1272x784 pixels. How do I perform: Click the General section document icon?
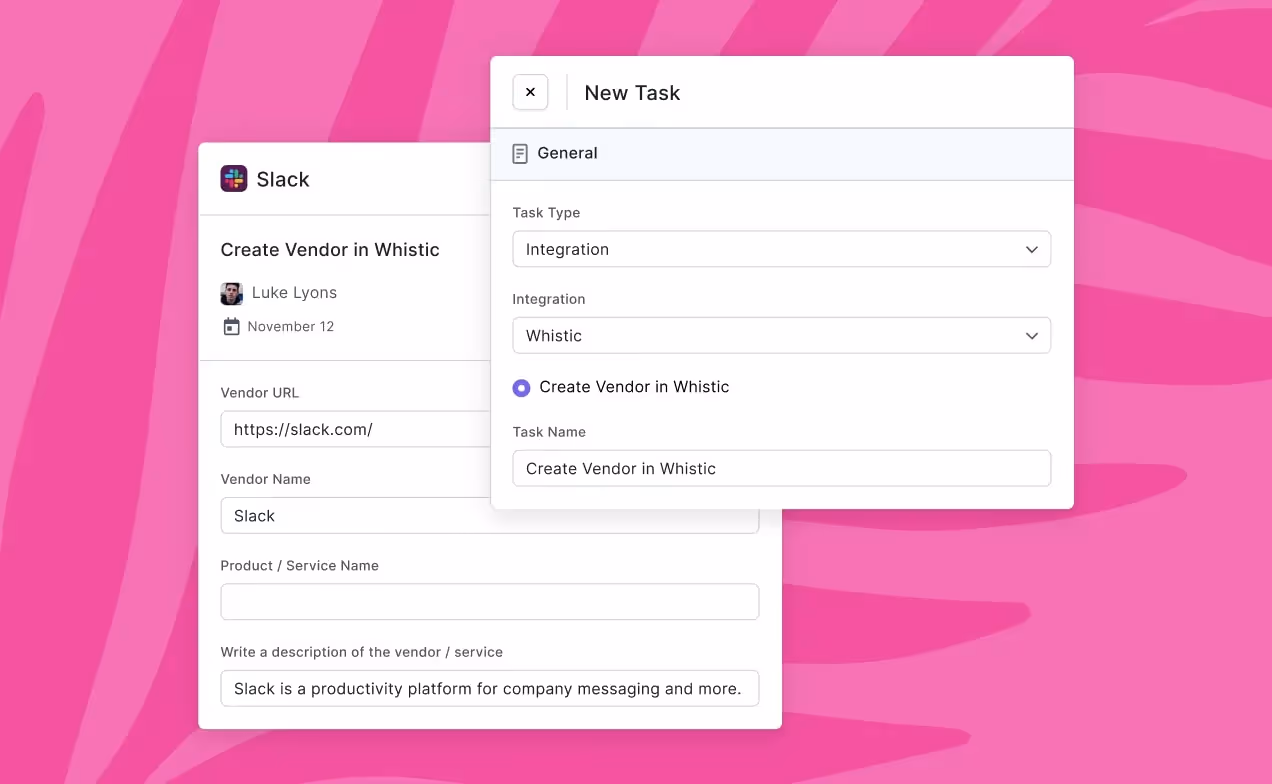coord(520,154)
